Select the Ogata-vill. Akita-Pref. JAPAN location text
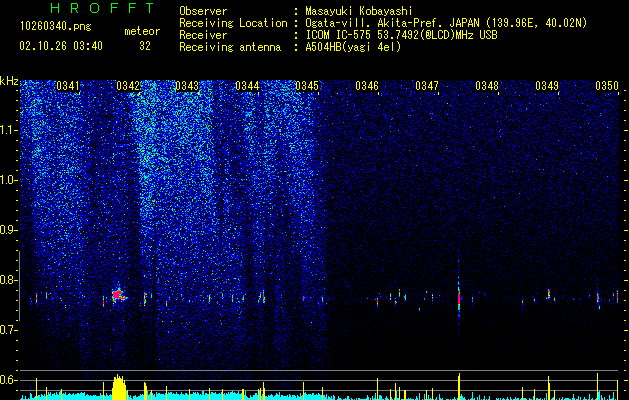The height and width of the screenshot is (400, 629). pos(446,23)
